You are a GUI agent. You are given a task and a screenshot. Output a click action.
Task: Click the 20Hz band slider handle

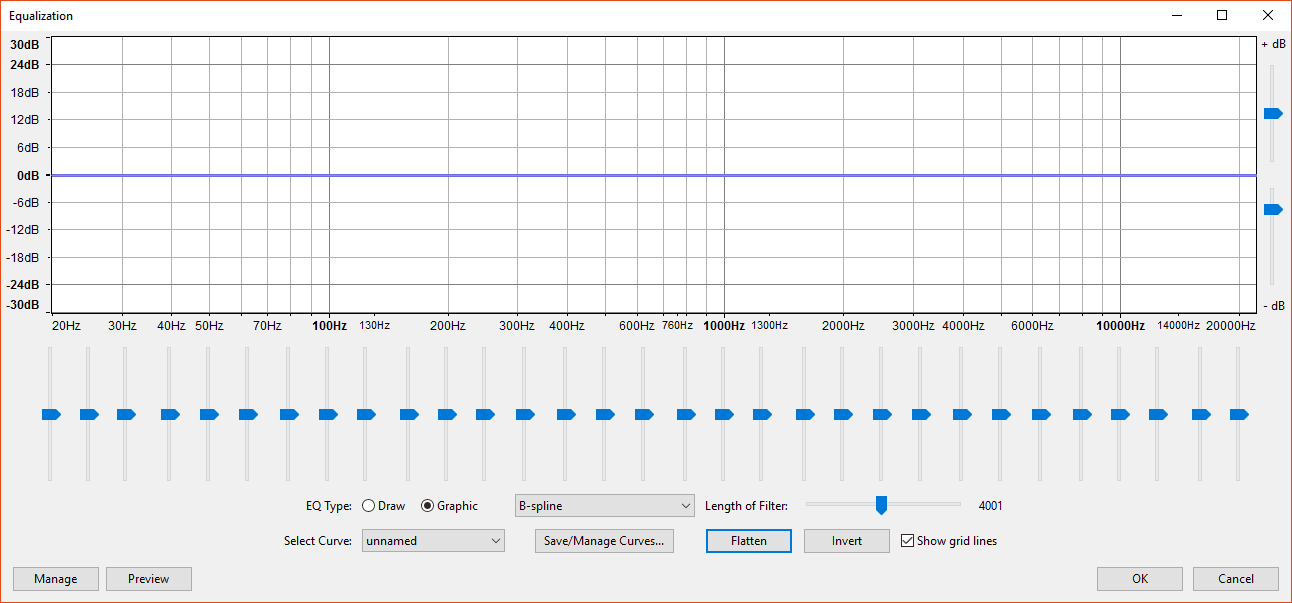[50, 414]
